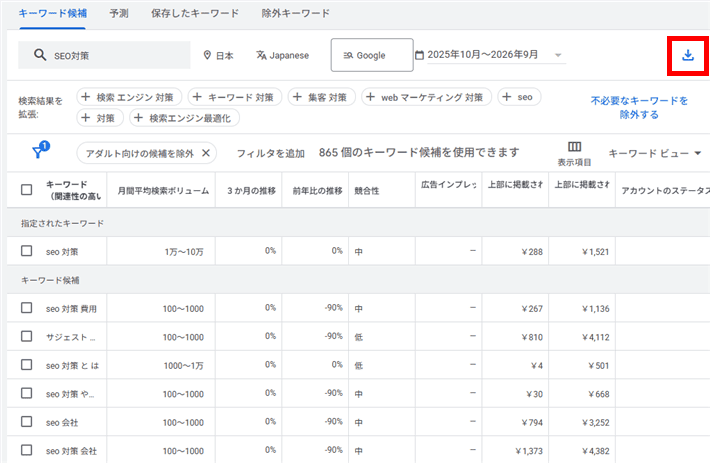Add 集客 対策 suggestion chip
Screen dimensions: 710x463
[321, 97]
